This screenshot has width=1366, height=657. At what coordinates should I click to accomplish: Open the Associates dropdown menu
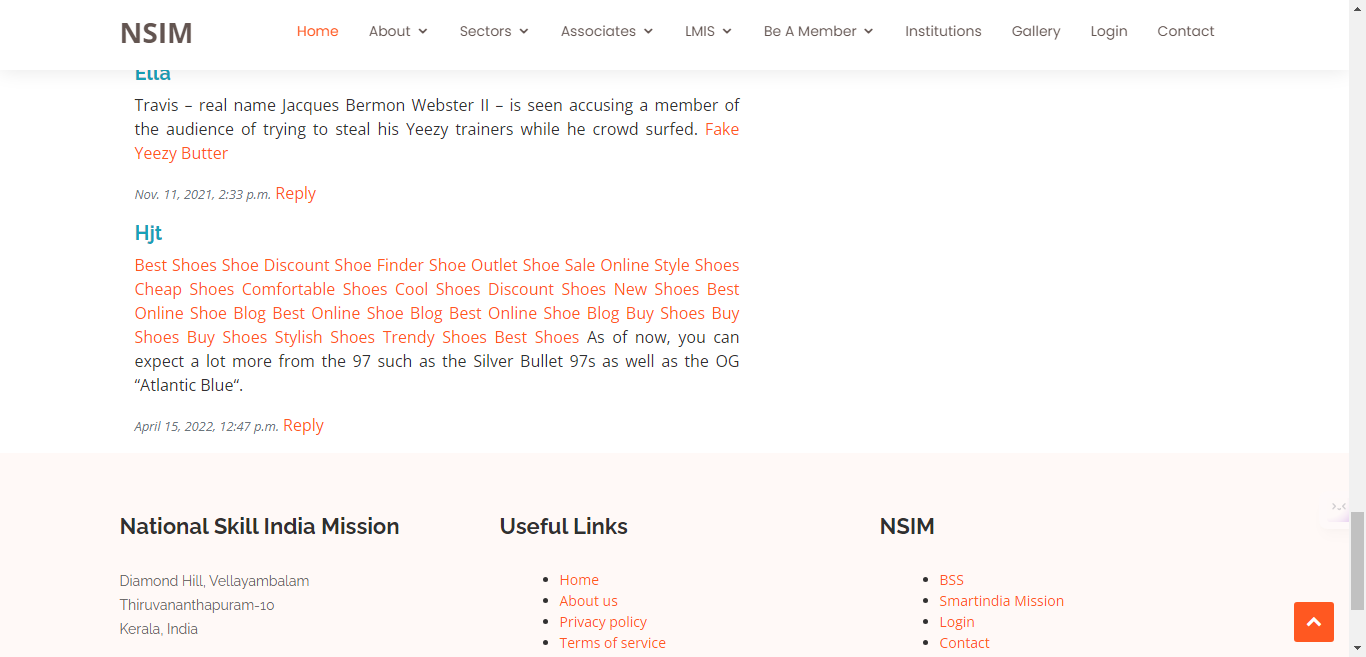(606, 31)
